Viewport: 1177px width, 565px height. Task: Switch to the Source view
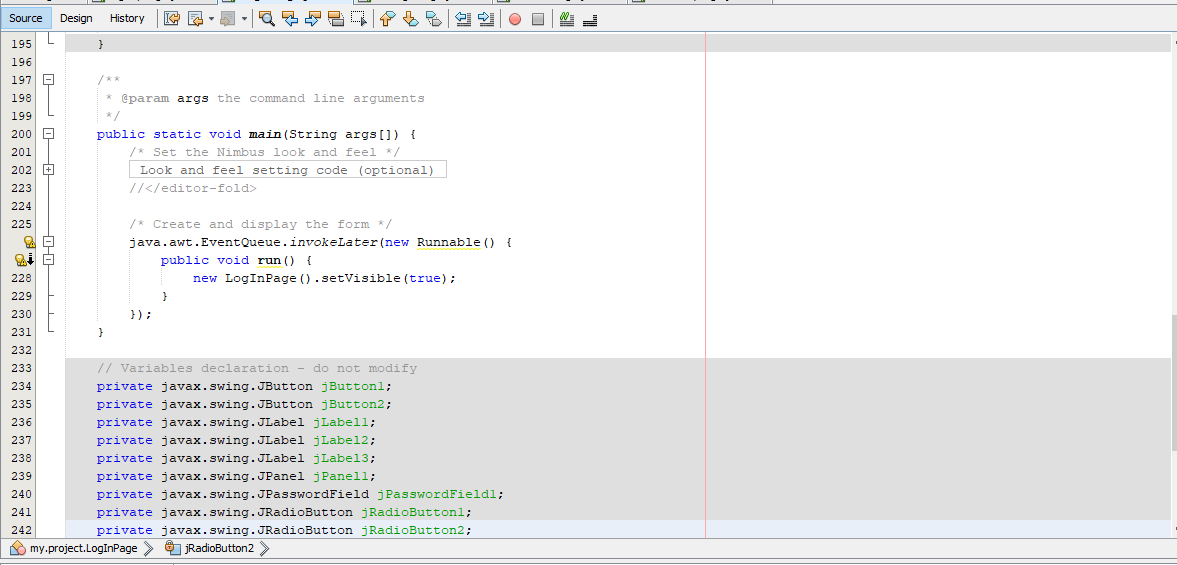(26, 19)
